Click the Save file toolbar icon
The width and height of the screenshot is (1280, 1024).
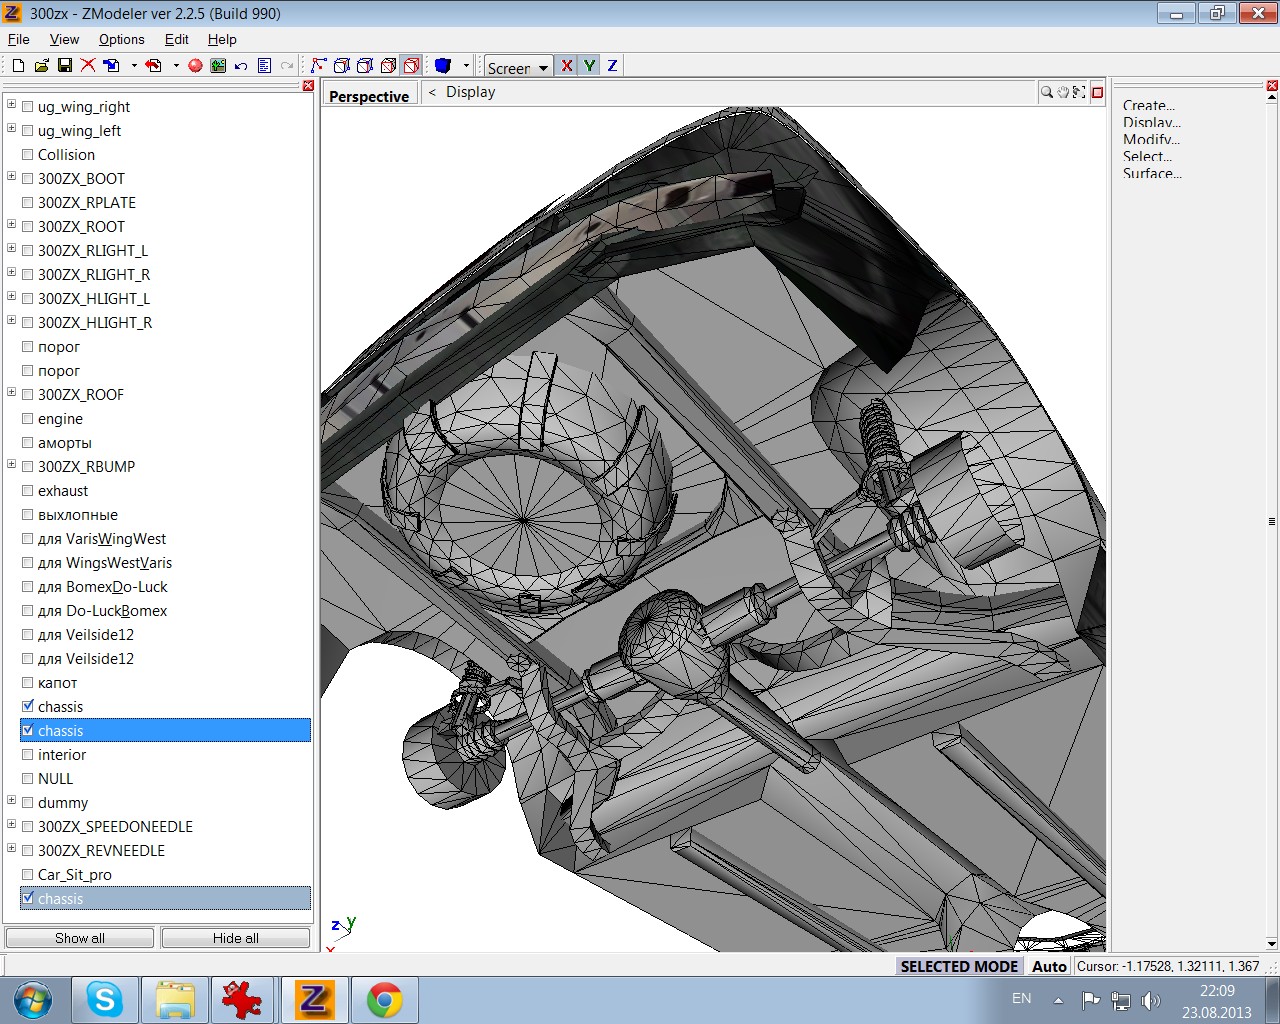65,66
